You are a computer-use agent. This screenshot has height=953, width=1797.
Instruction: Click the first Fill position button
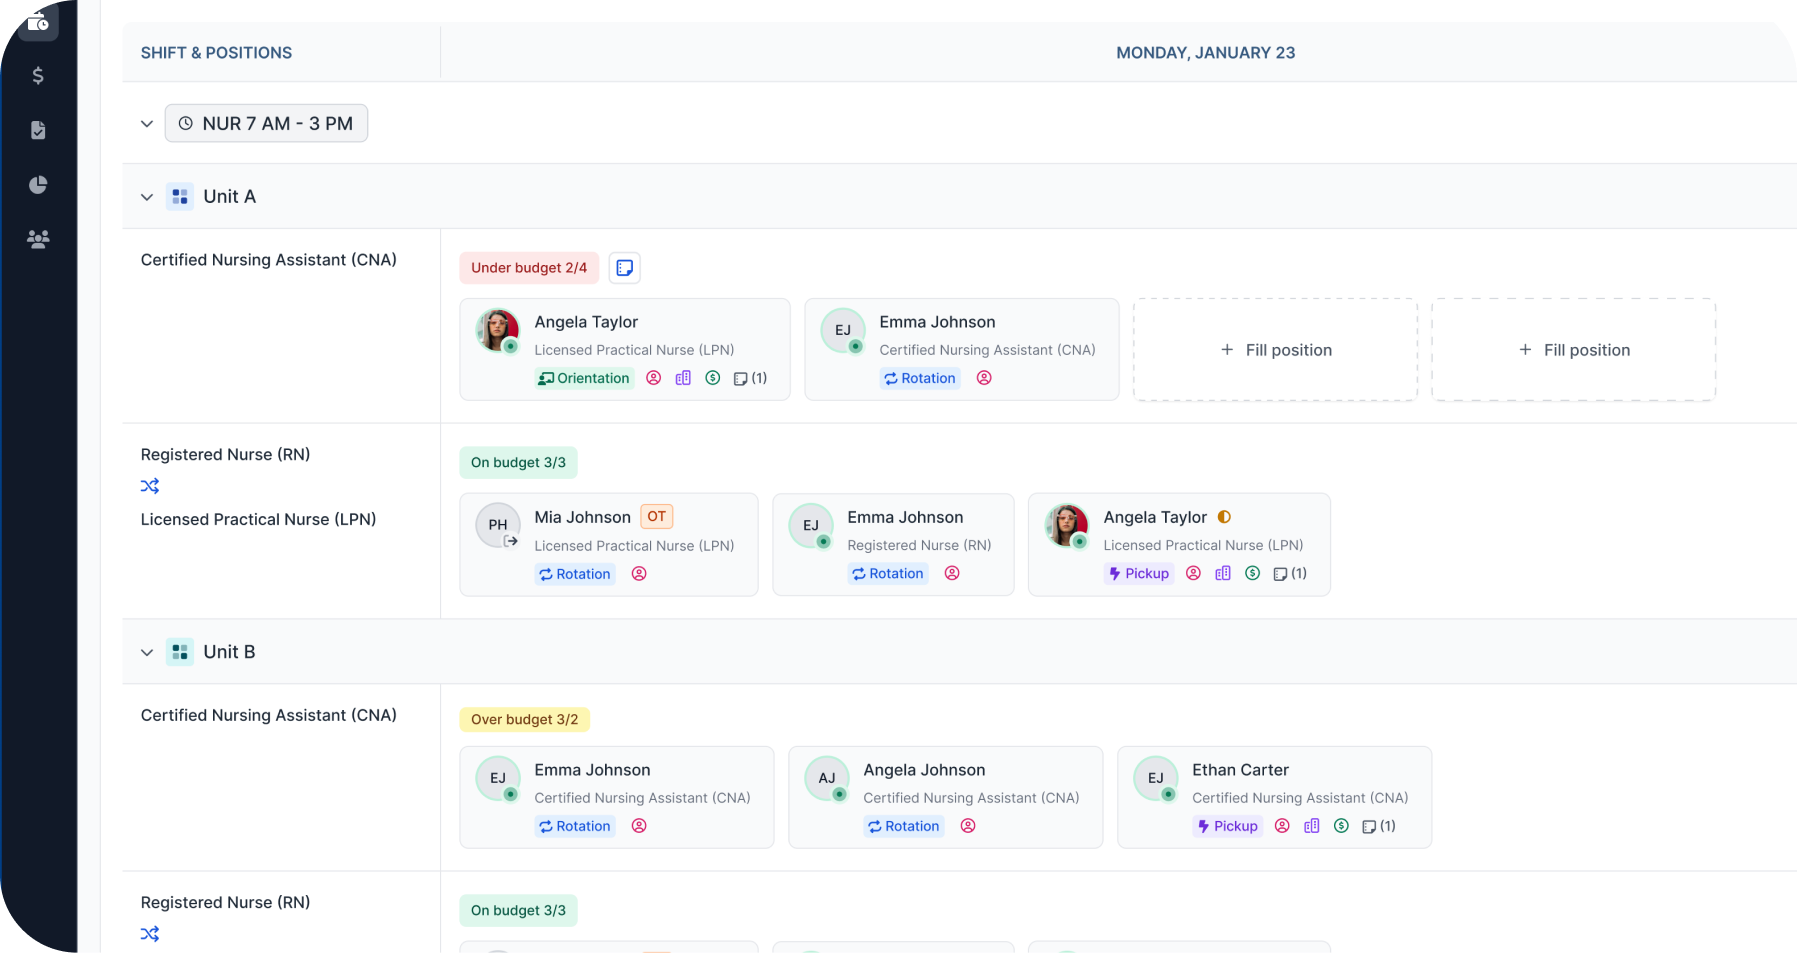click(x=1275, y=349)
